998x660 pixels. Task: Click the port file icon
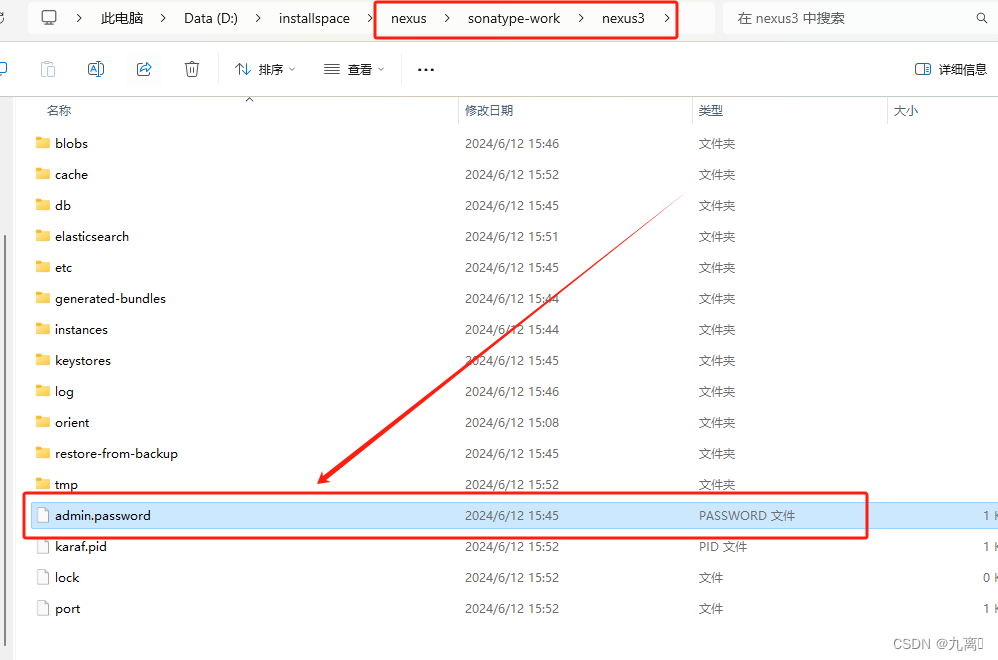coord(43,608)
